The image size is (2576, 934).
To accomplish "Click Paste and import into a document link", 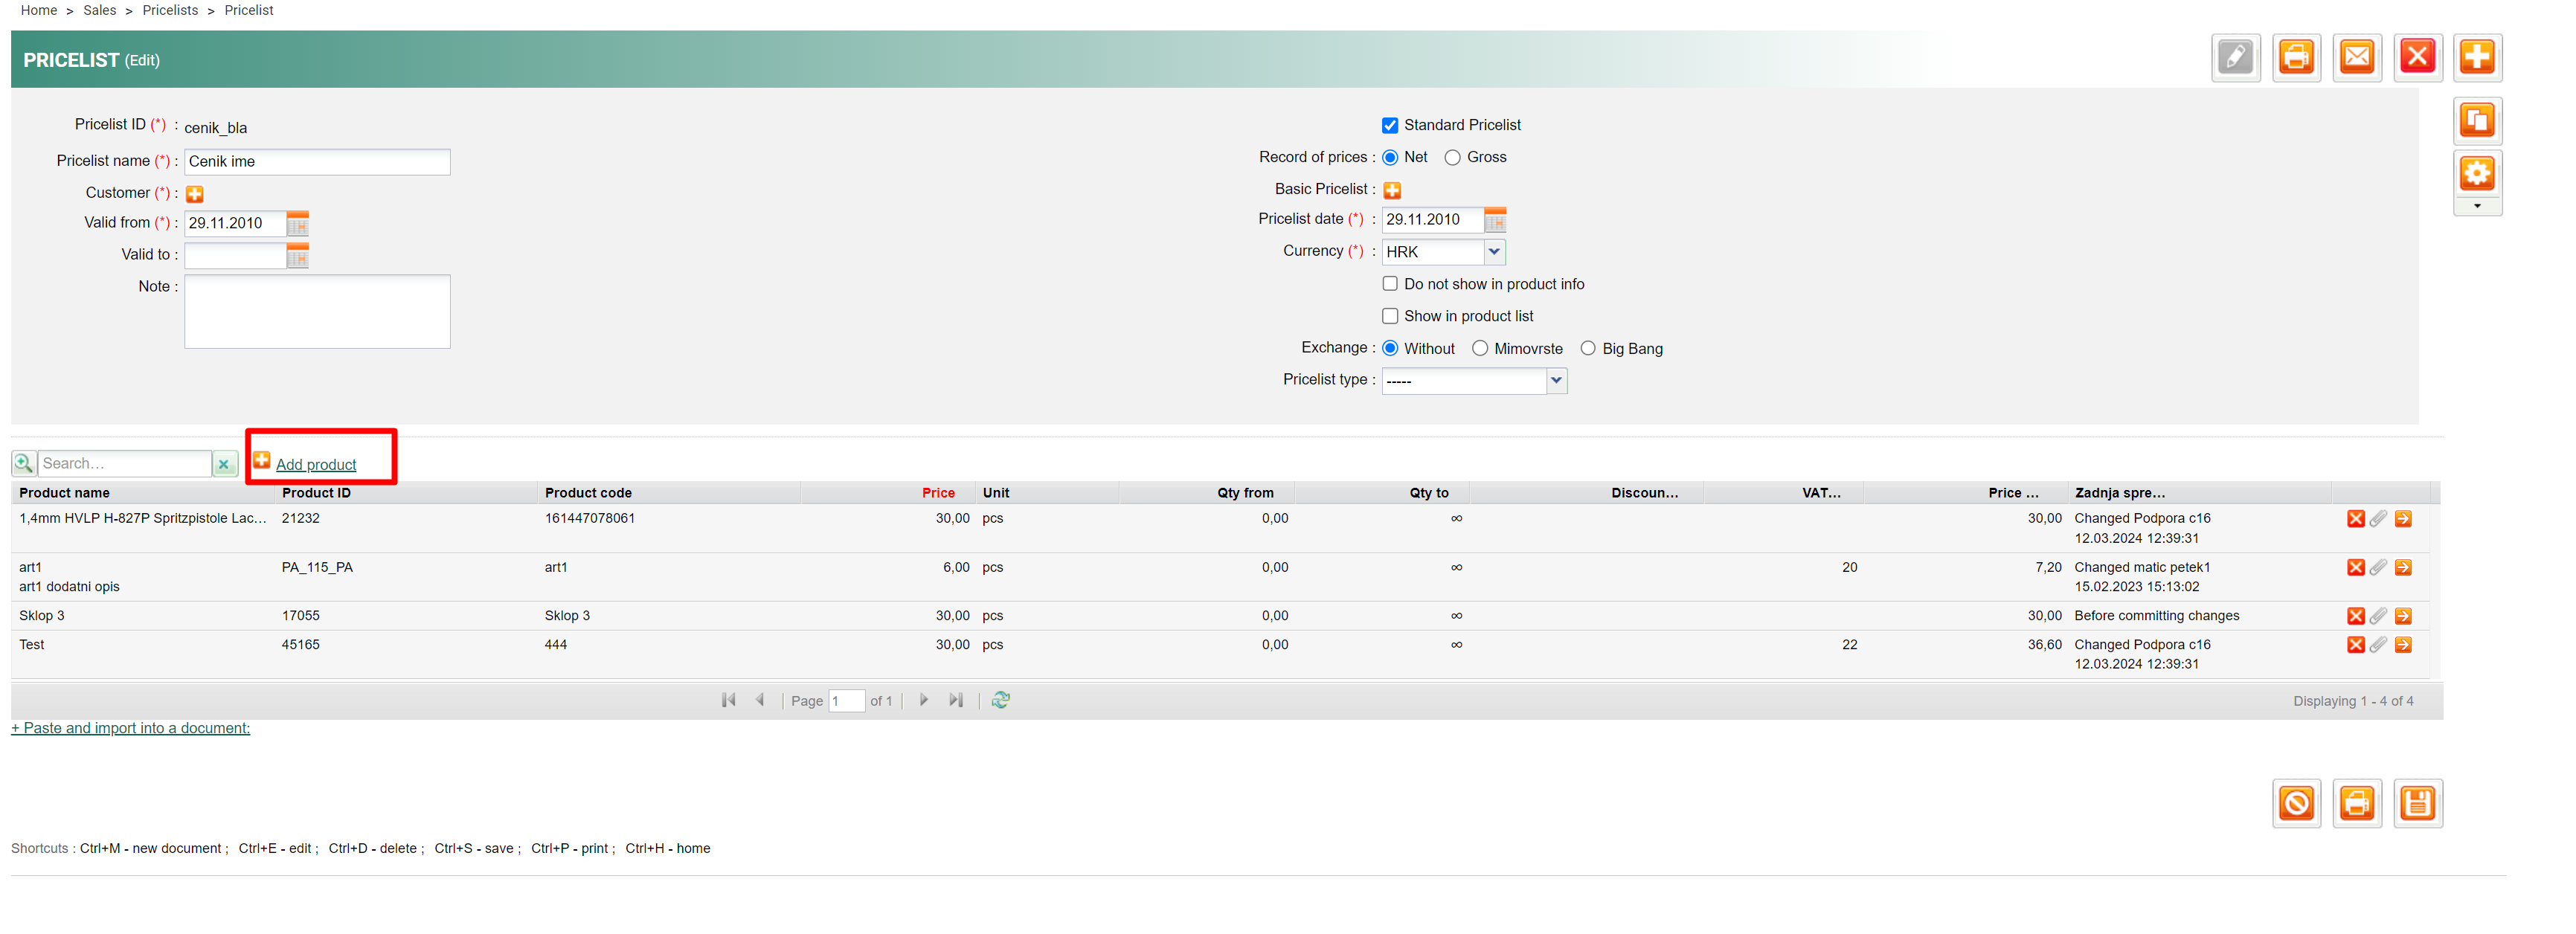I will coord(130,728).
